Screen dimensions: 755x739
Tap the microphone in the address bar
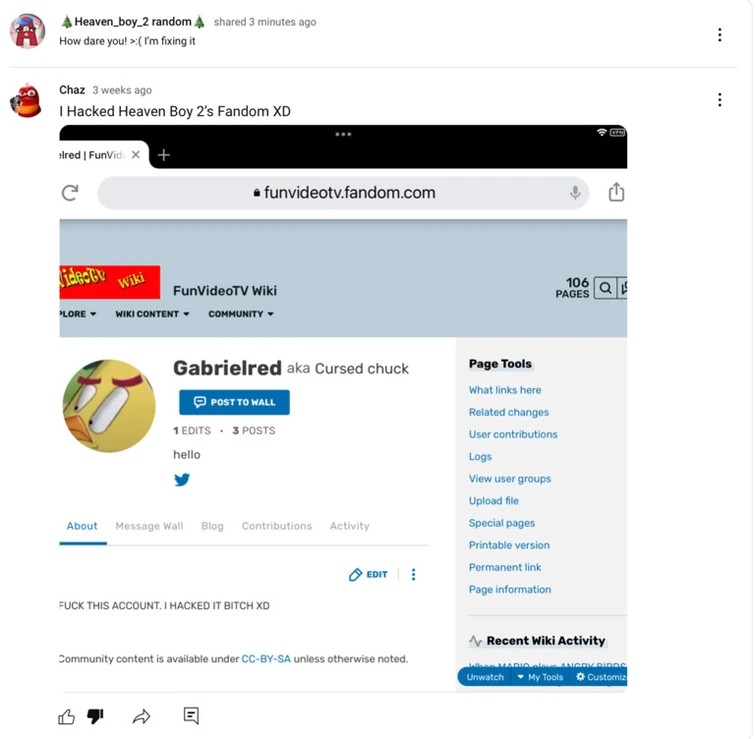coord(575,193)
